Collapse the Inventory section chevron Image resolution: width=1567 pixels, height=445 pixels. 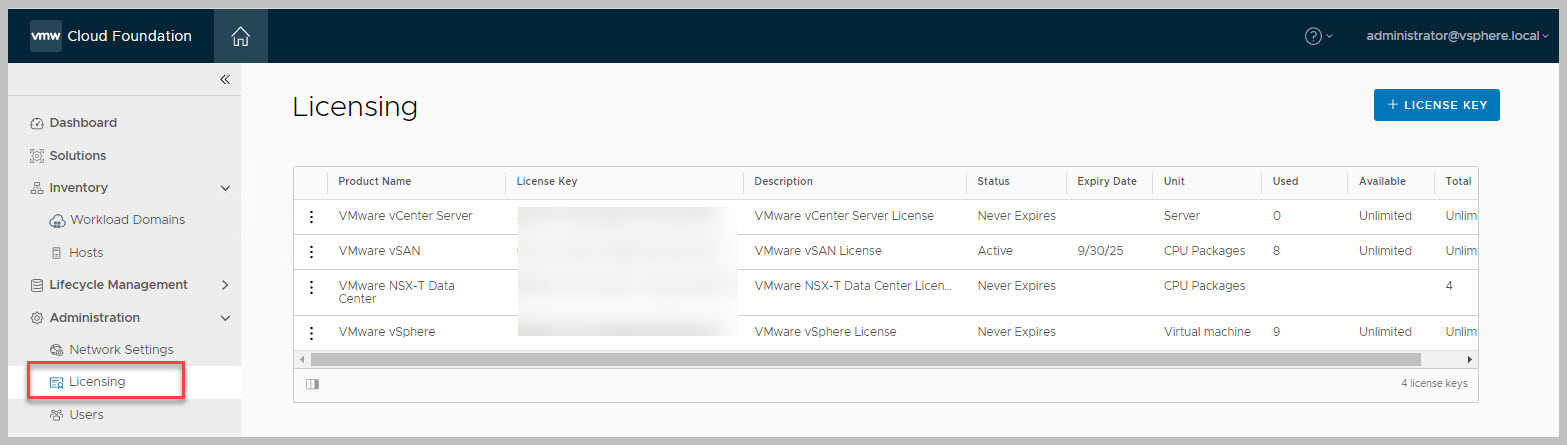point(225,188)
